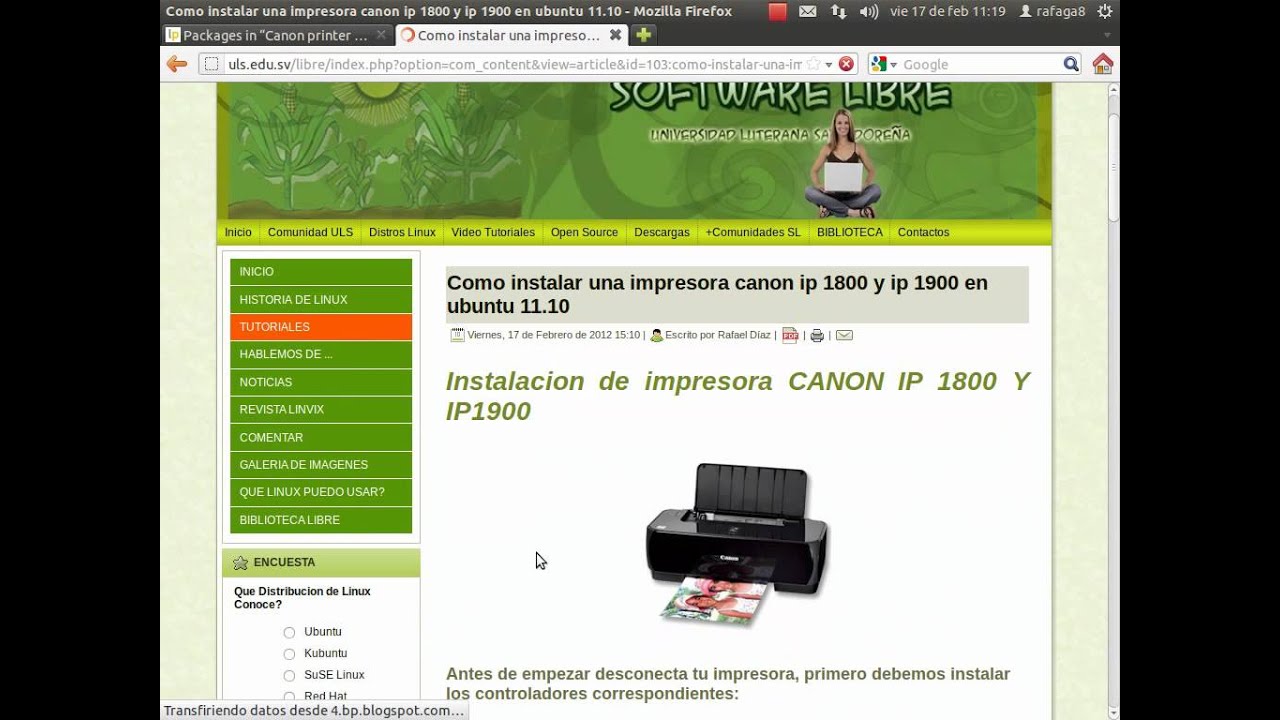Click the print article icon
Image resolution: width=1280 pixels, height=720 pixels.
coord(817,335)
